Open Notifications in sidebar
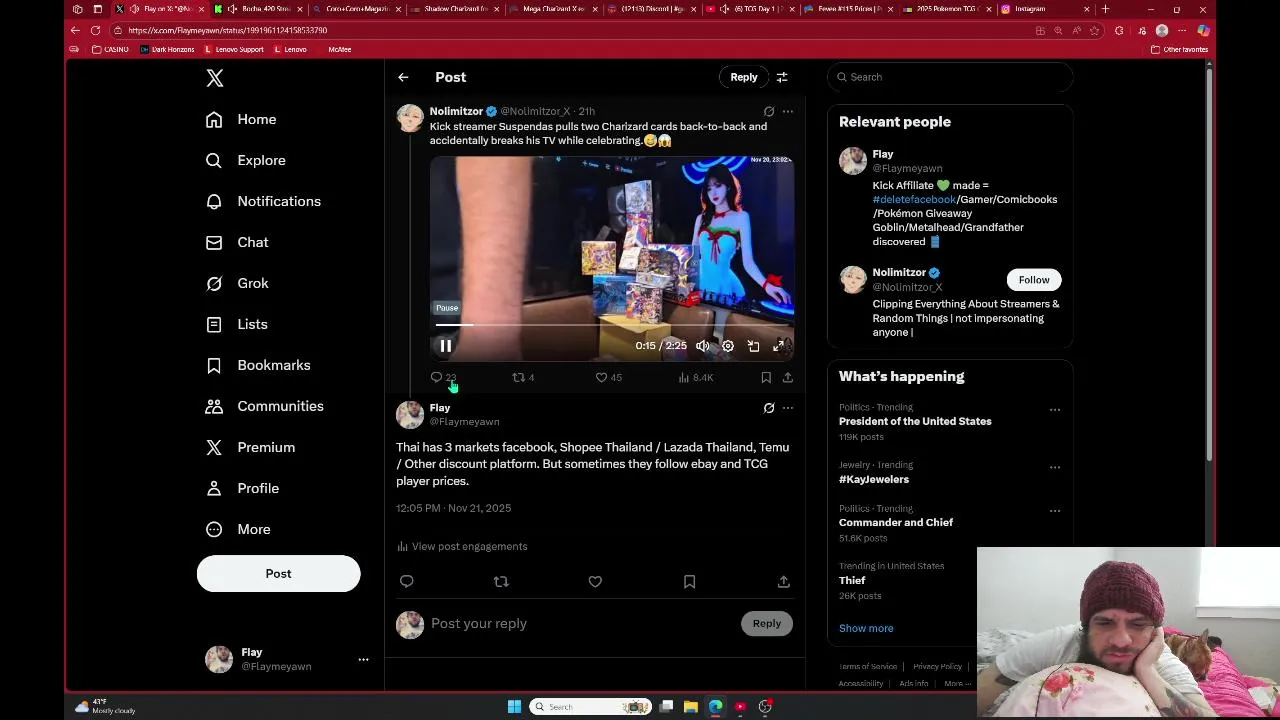 (263, 201)
